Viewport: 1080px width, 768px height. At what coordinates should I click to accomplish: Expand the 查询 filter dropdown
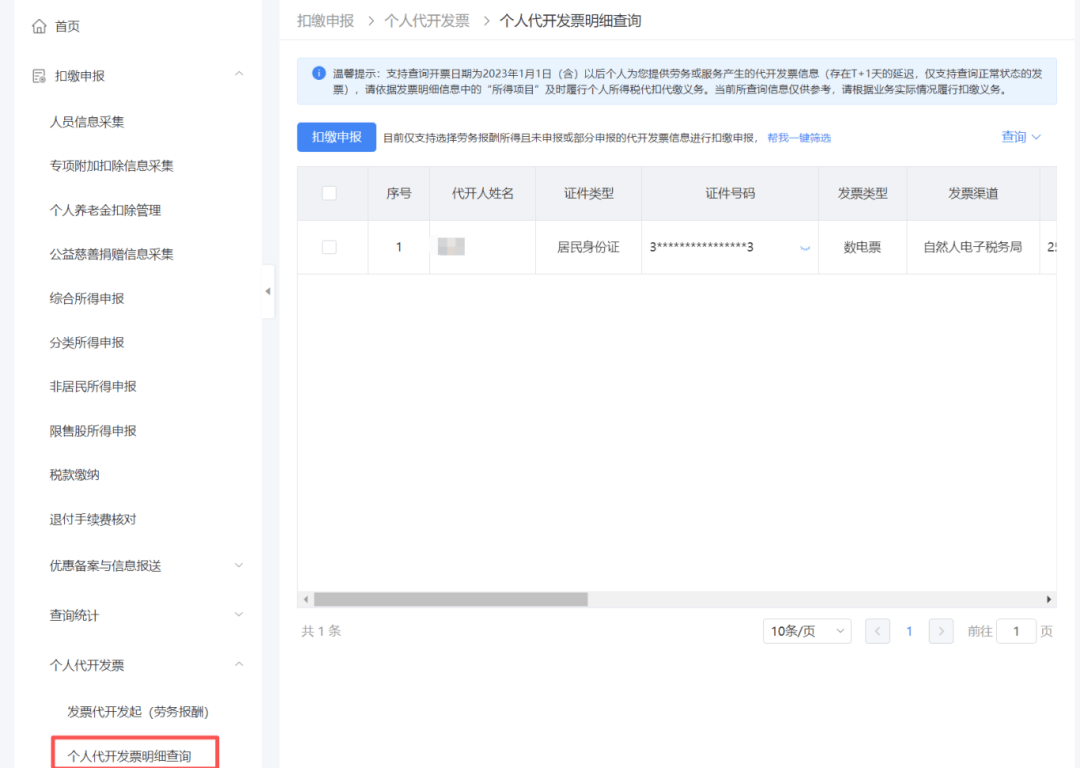[x=1021, y=137]
